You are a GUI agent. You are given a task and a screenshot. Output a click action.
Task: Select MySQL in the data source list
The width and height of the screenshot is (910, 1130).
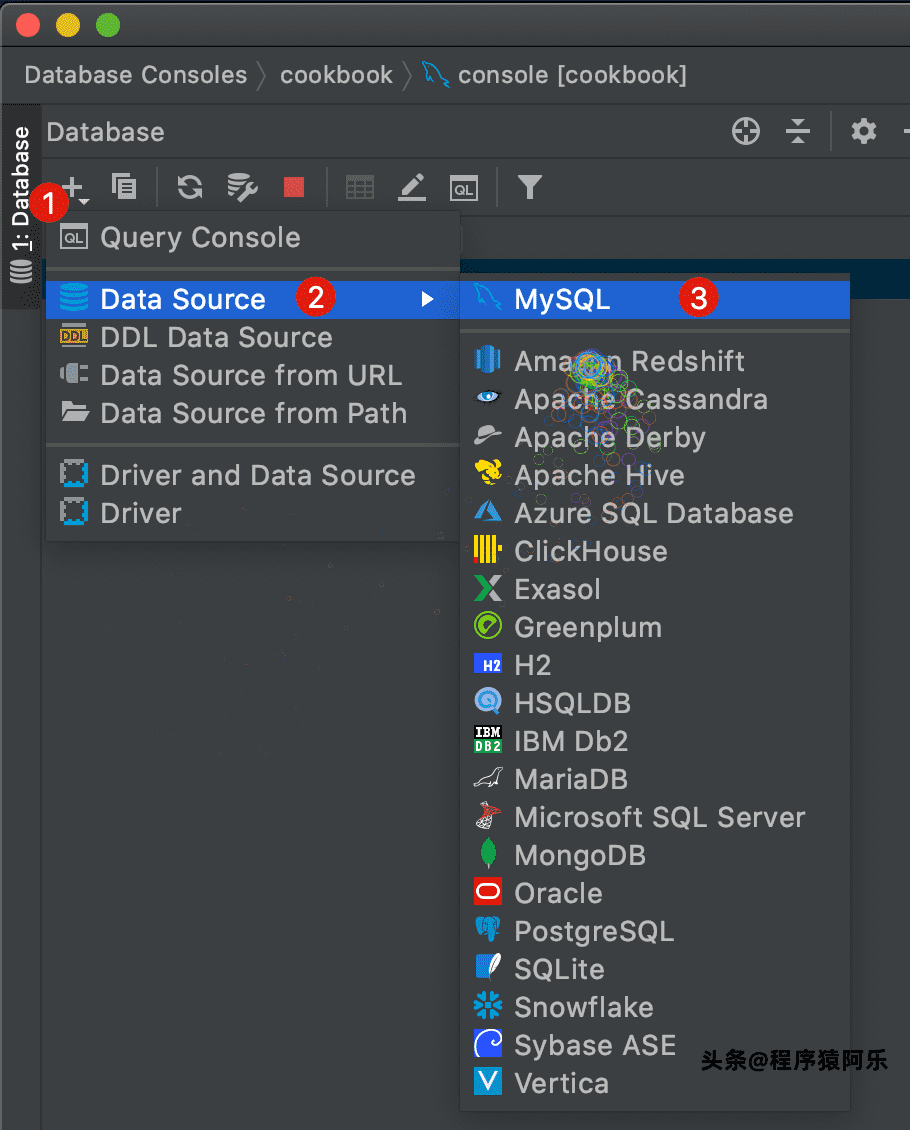[x=655, y=299]
